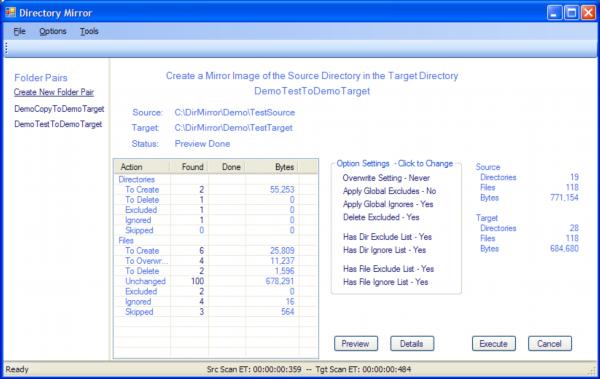Select DemoCopyToDemoTarget folder pair

tap(59, 109)
